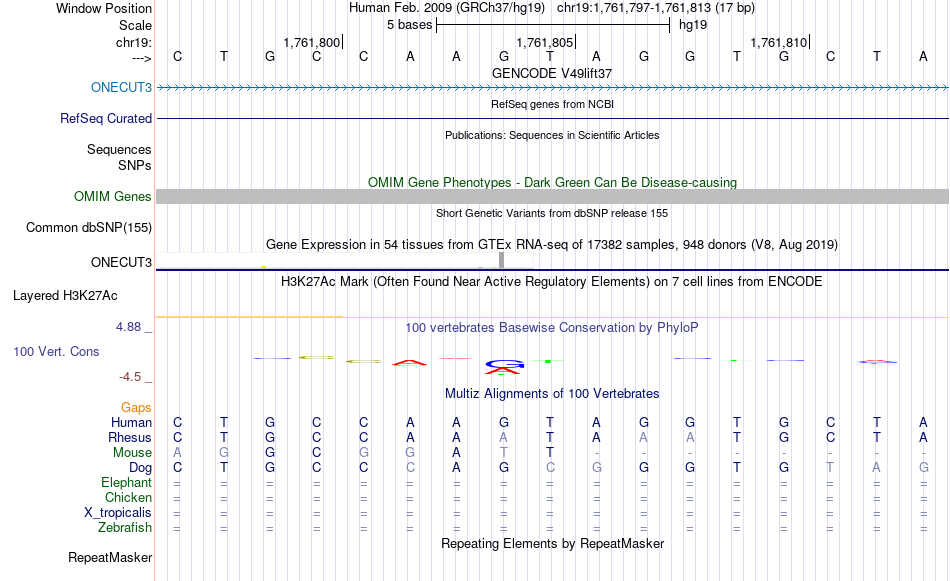Click the 4.88 PhyloP upper scale value
Viewport: 950px width, 581px height.
(128, 327)
